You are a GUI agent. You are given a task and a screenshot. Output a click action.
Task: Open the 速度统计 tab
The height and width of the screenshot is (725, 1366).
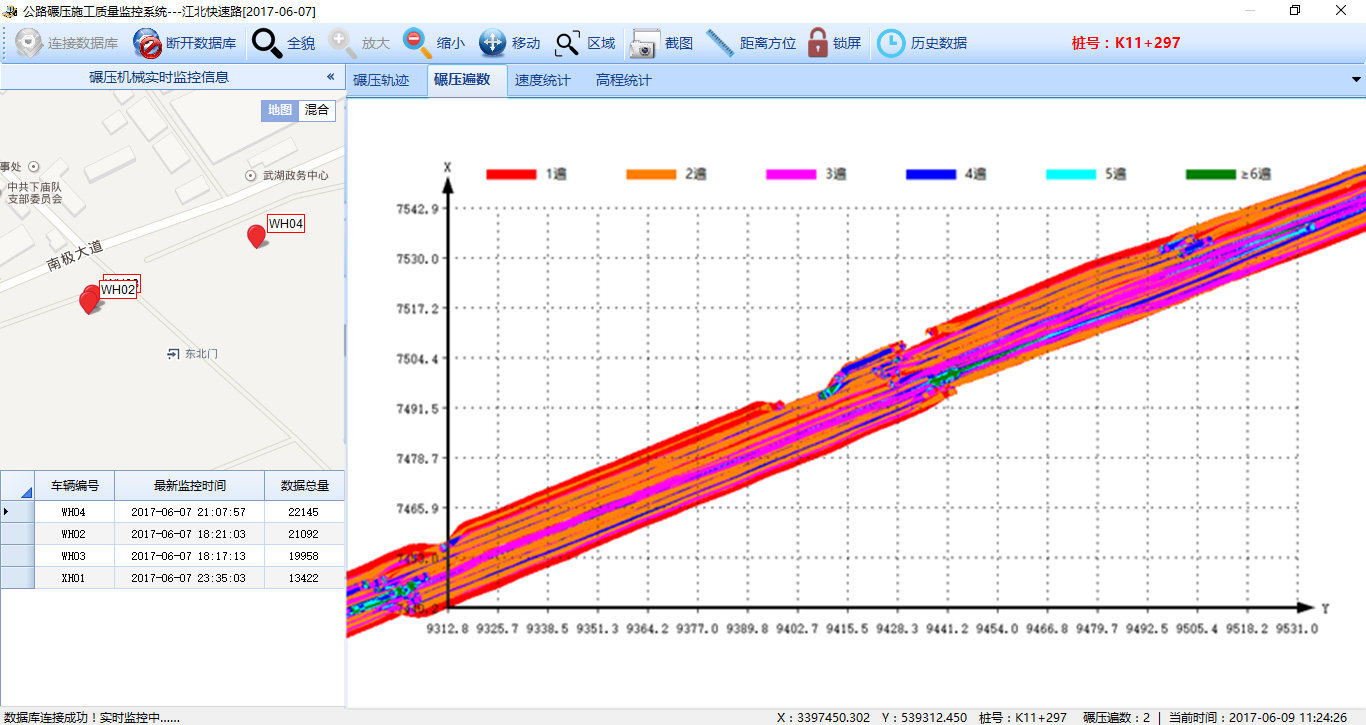point(542,80)
